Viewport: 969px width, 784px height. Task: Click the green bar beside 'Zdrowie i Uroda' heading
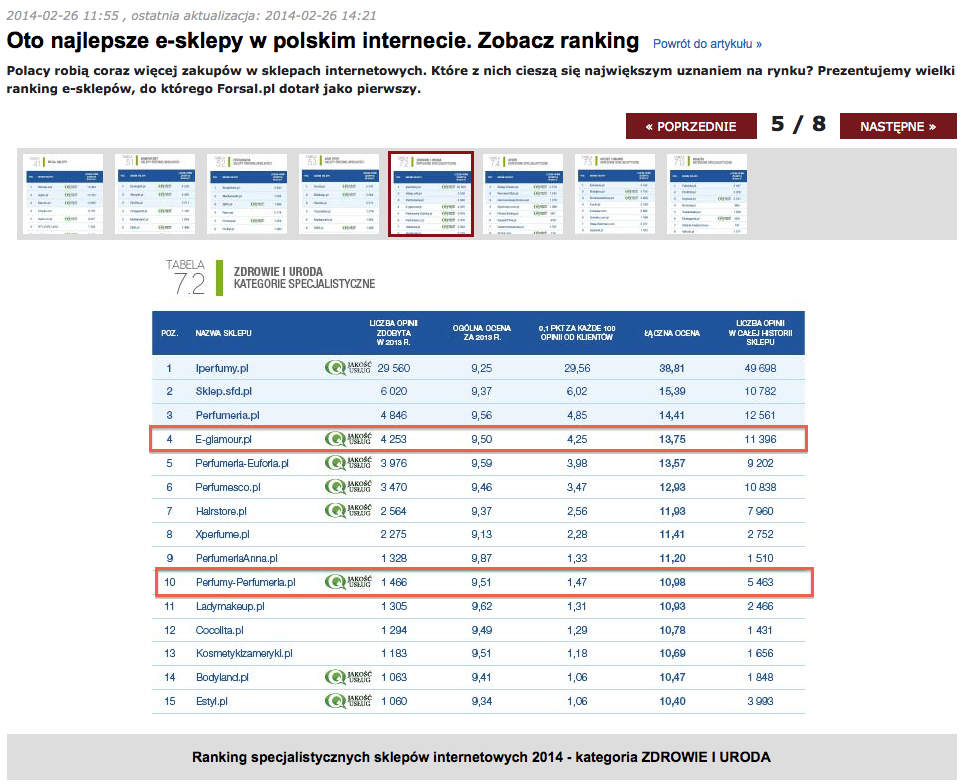click(x=219, y=277)
